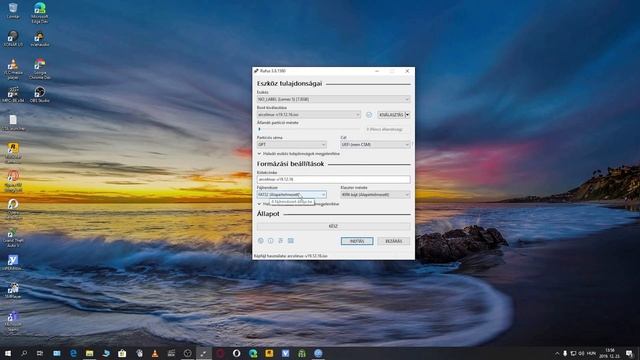
Task: Open the boot selection ISO dropdown
Action: pos(309,115)
